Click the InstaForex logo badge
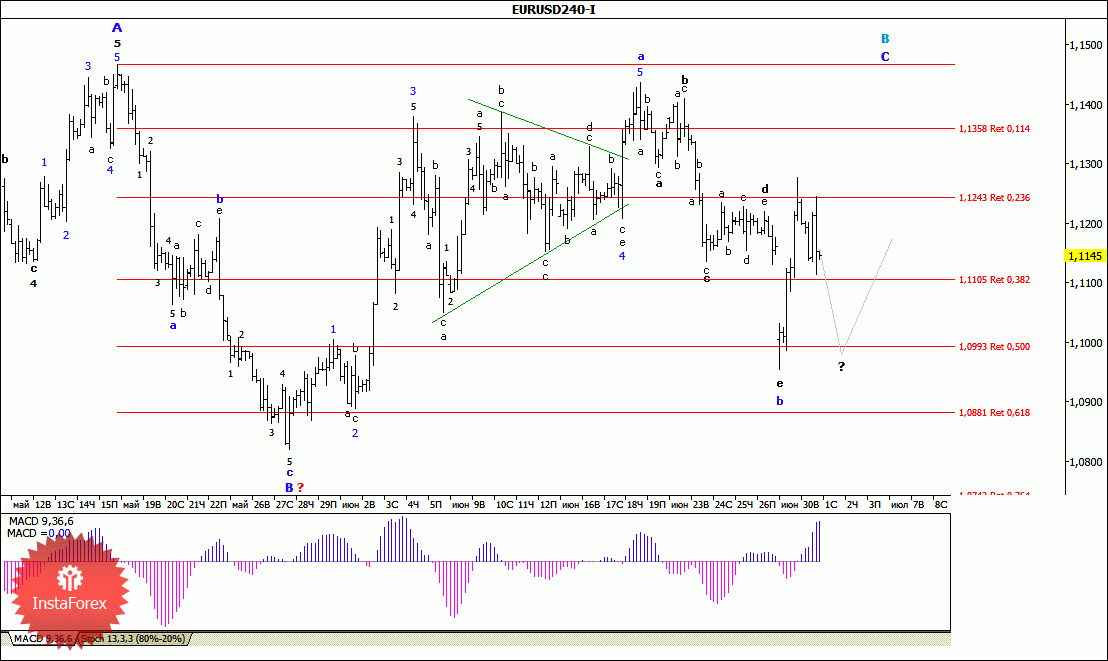The image size is (1108, 661). pos(70,589)
